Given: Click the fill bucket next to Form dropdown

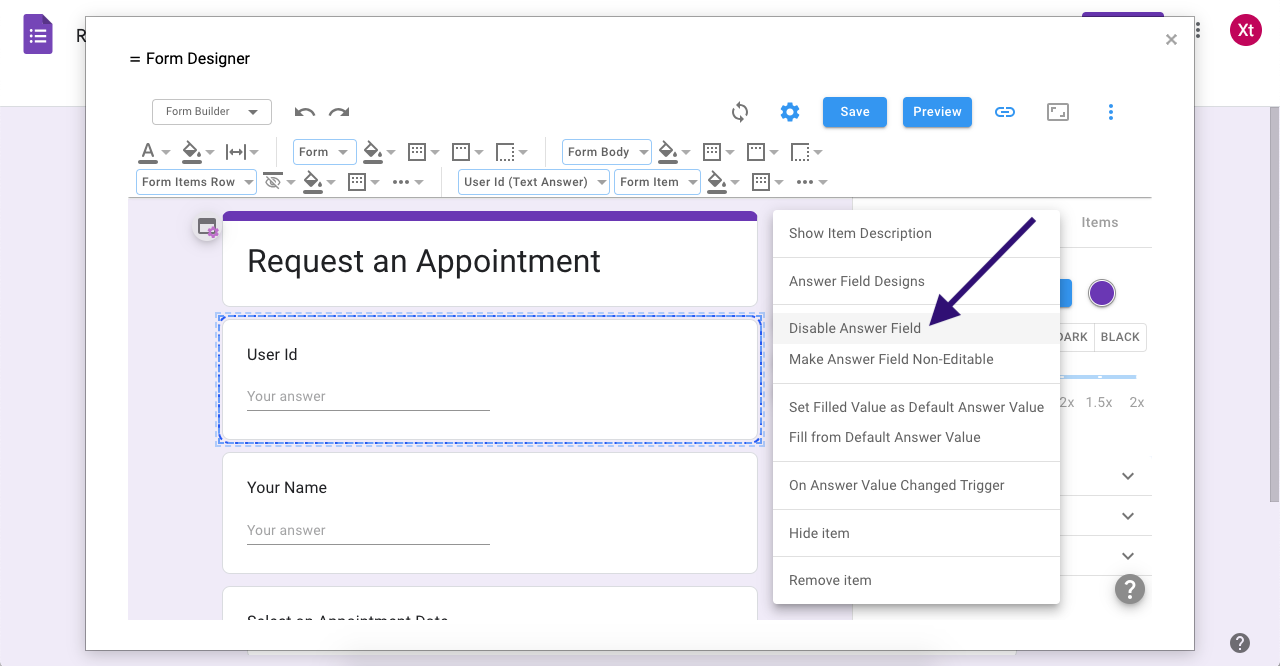Looking at the screenshot, I should point(373,152).
